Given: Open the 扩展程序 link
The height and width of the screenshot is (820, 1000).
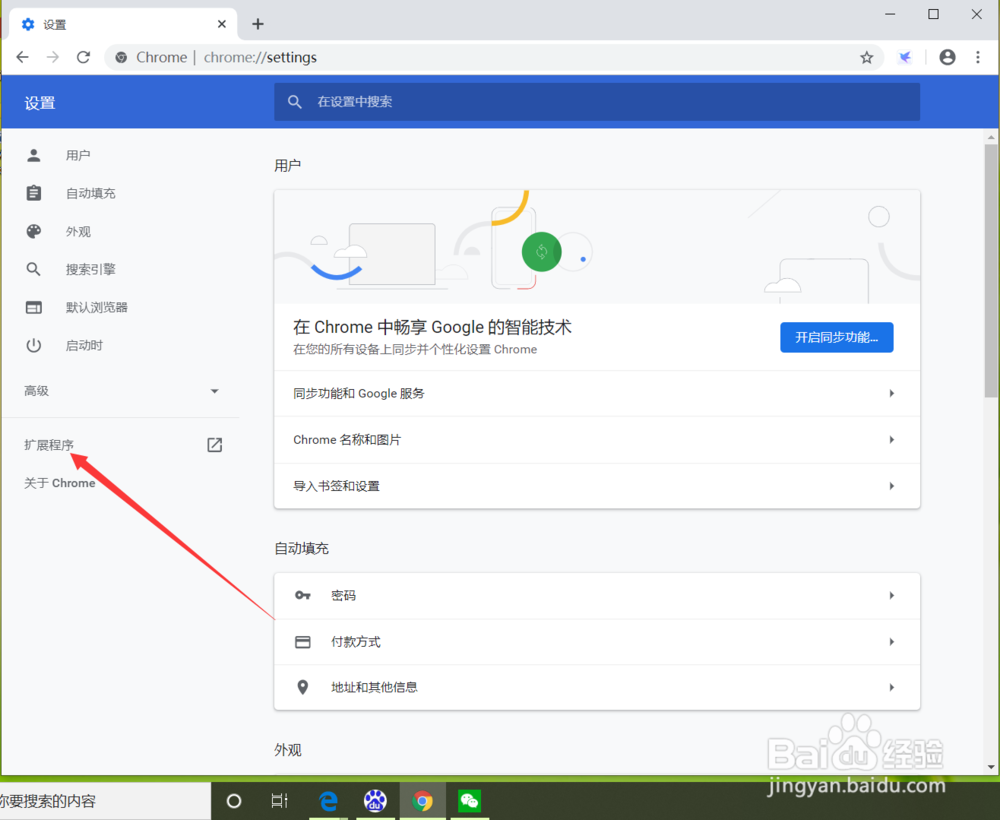Looking at the screenshot, I should point(48,443).
